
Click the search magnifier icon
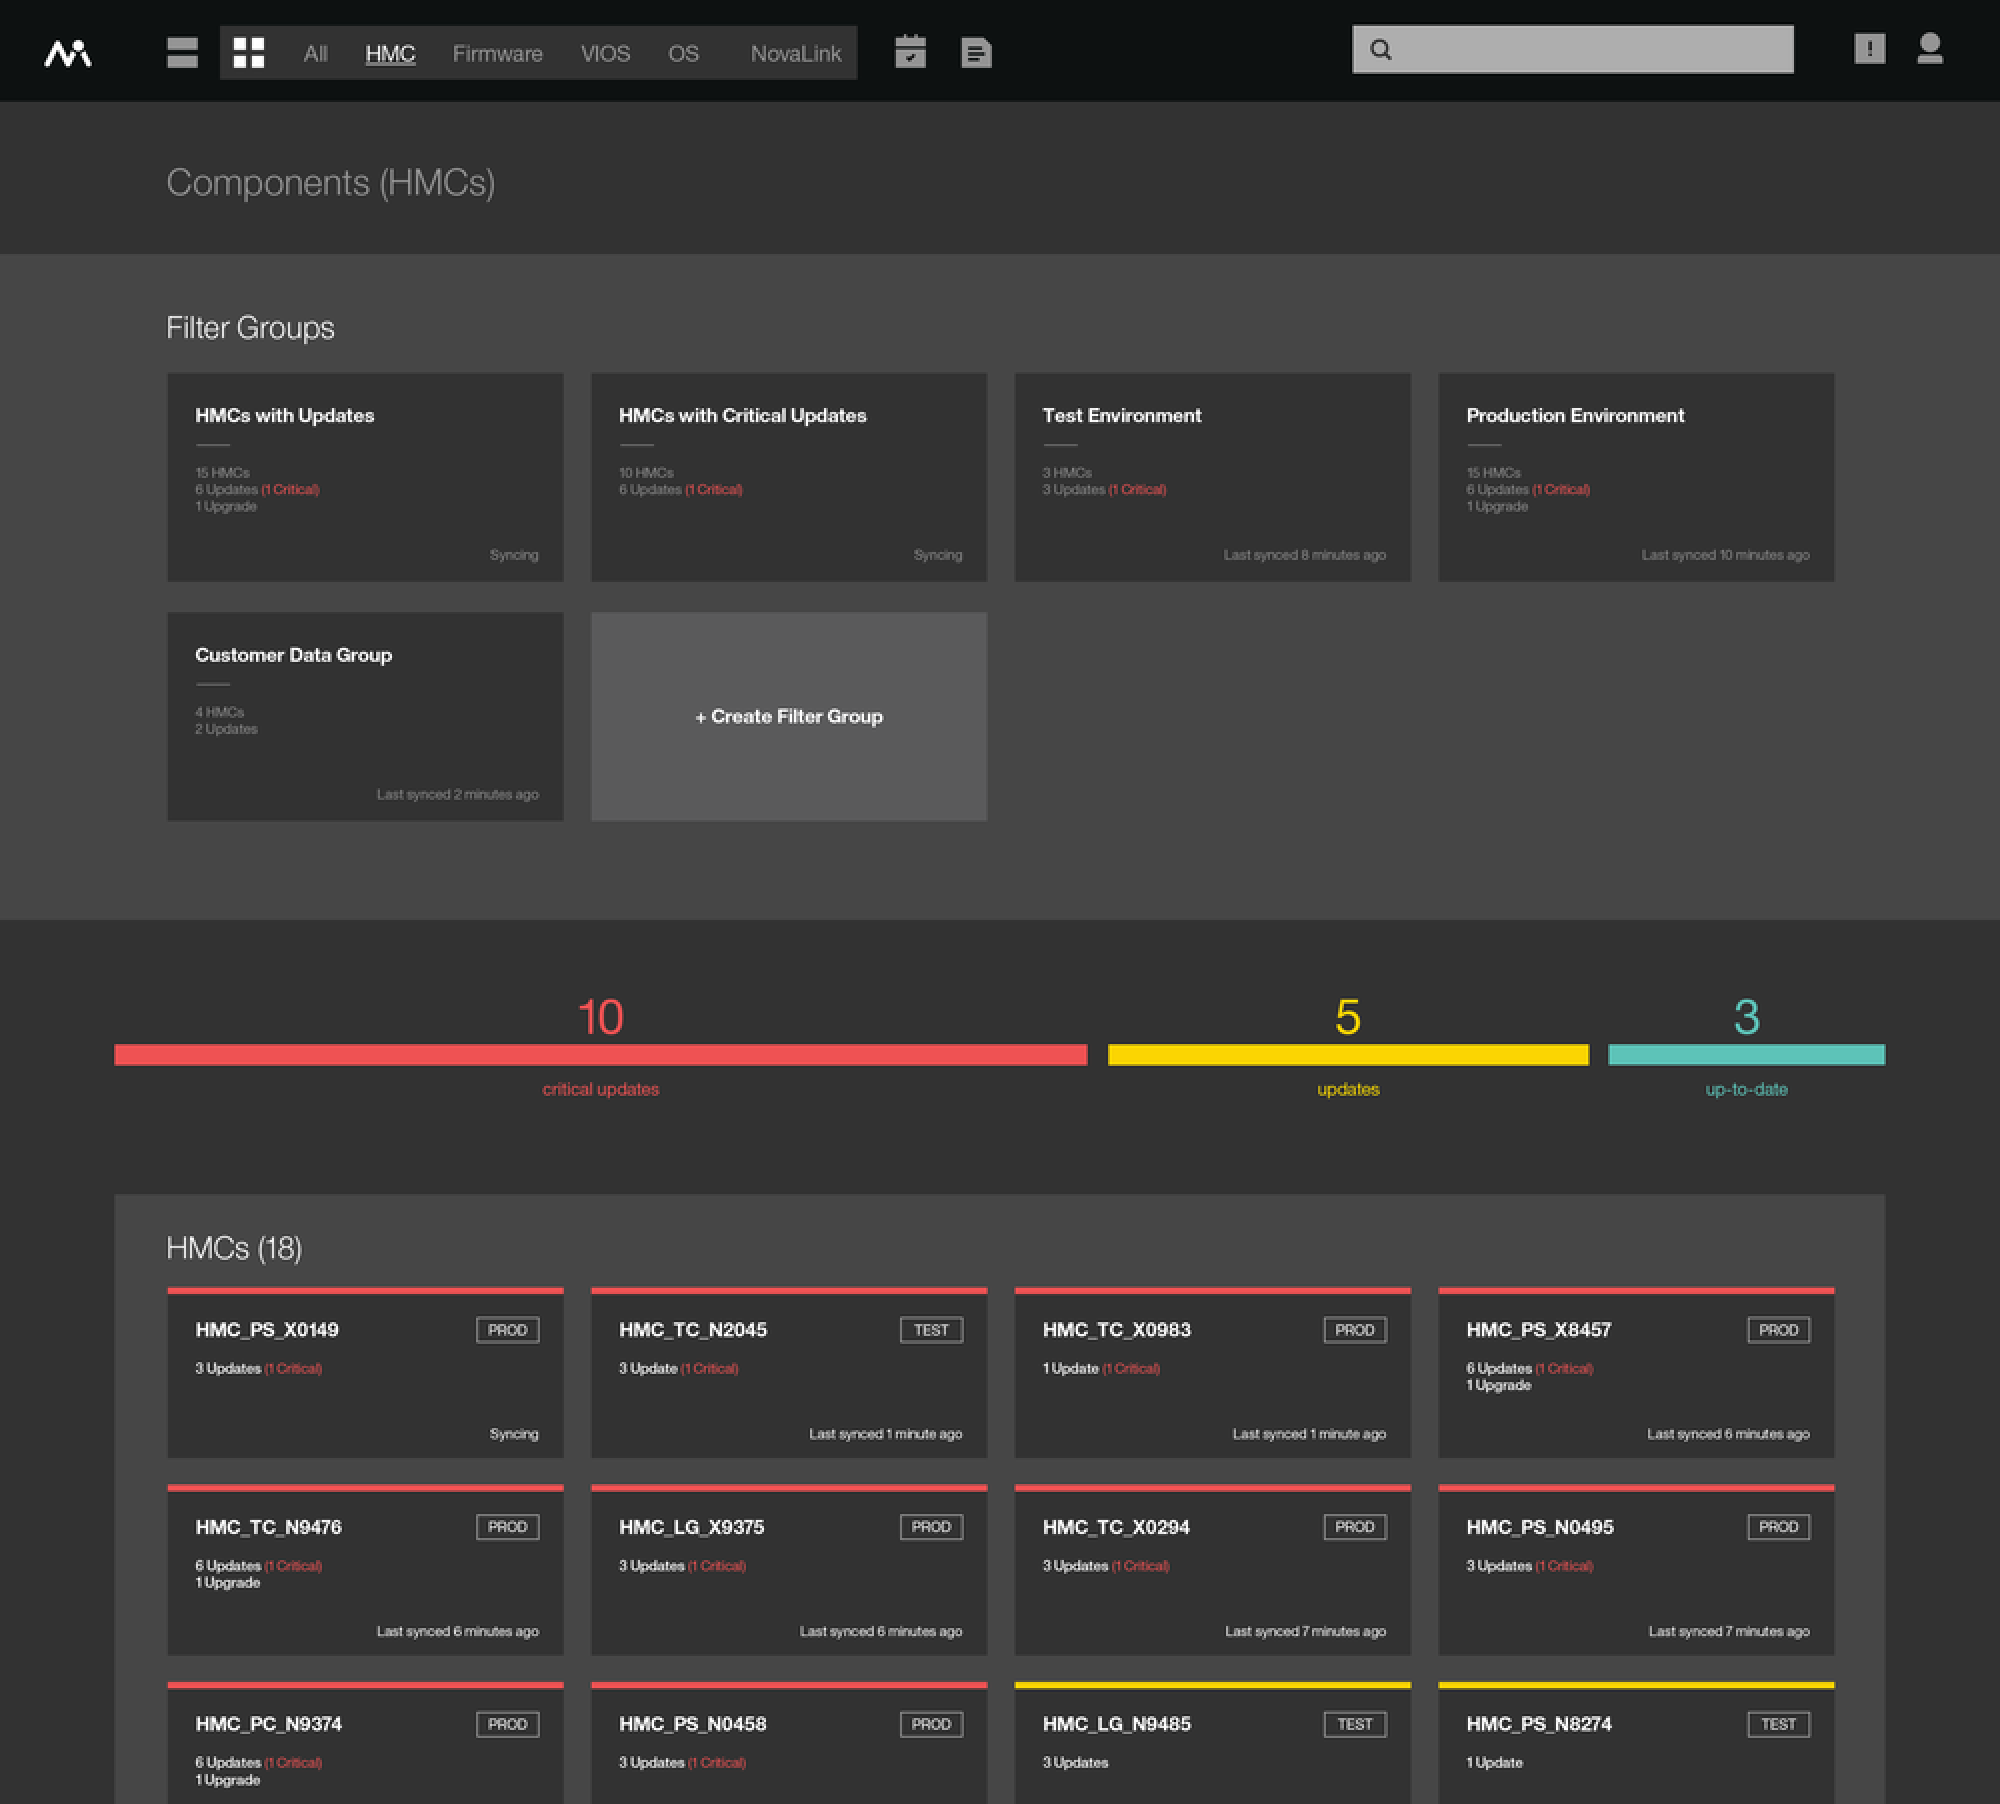click(x=1381, y=50)
